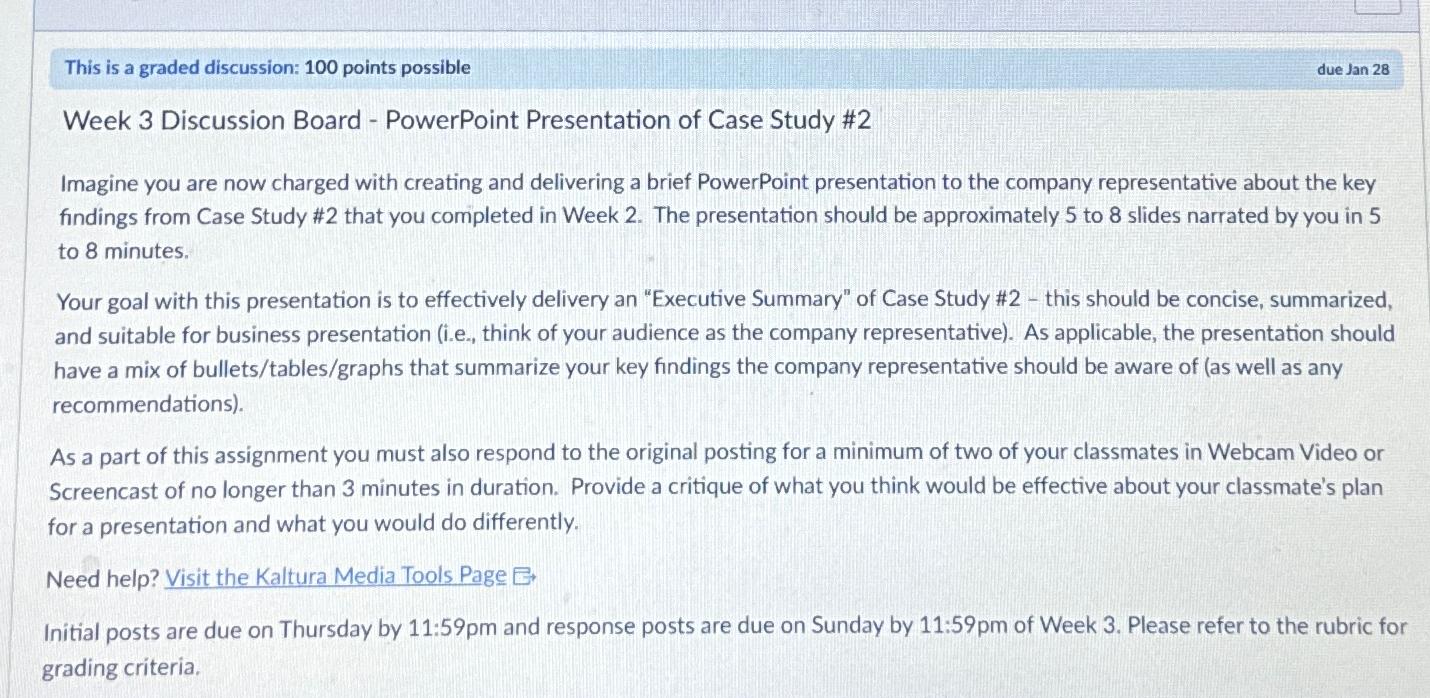This screenshot has width=1430, height=698.
Task: Click the Webcam Video response instructions paragraph
Action: click(x=700, y=485)
